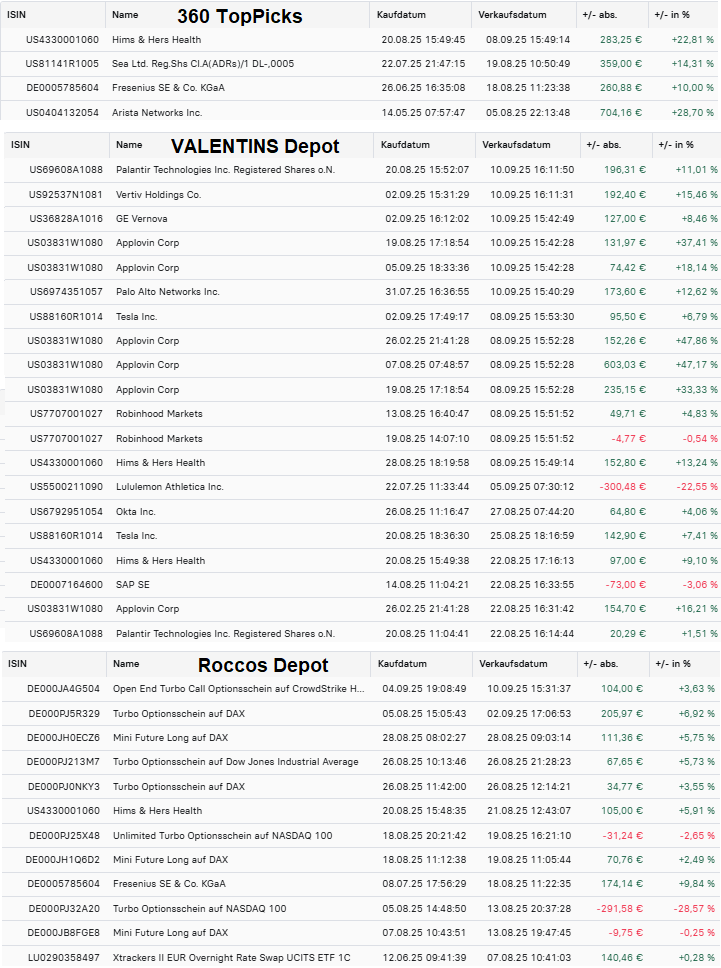The width and height of the screenshot is (721, 968).
Task: Click the -22,55 % percentage cell
Action: [x=697, y=486]
